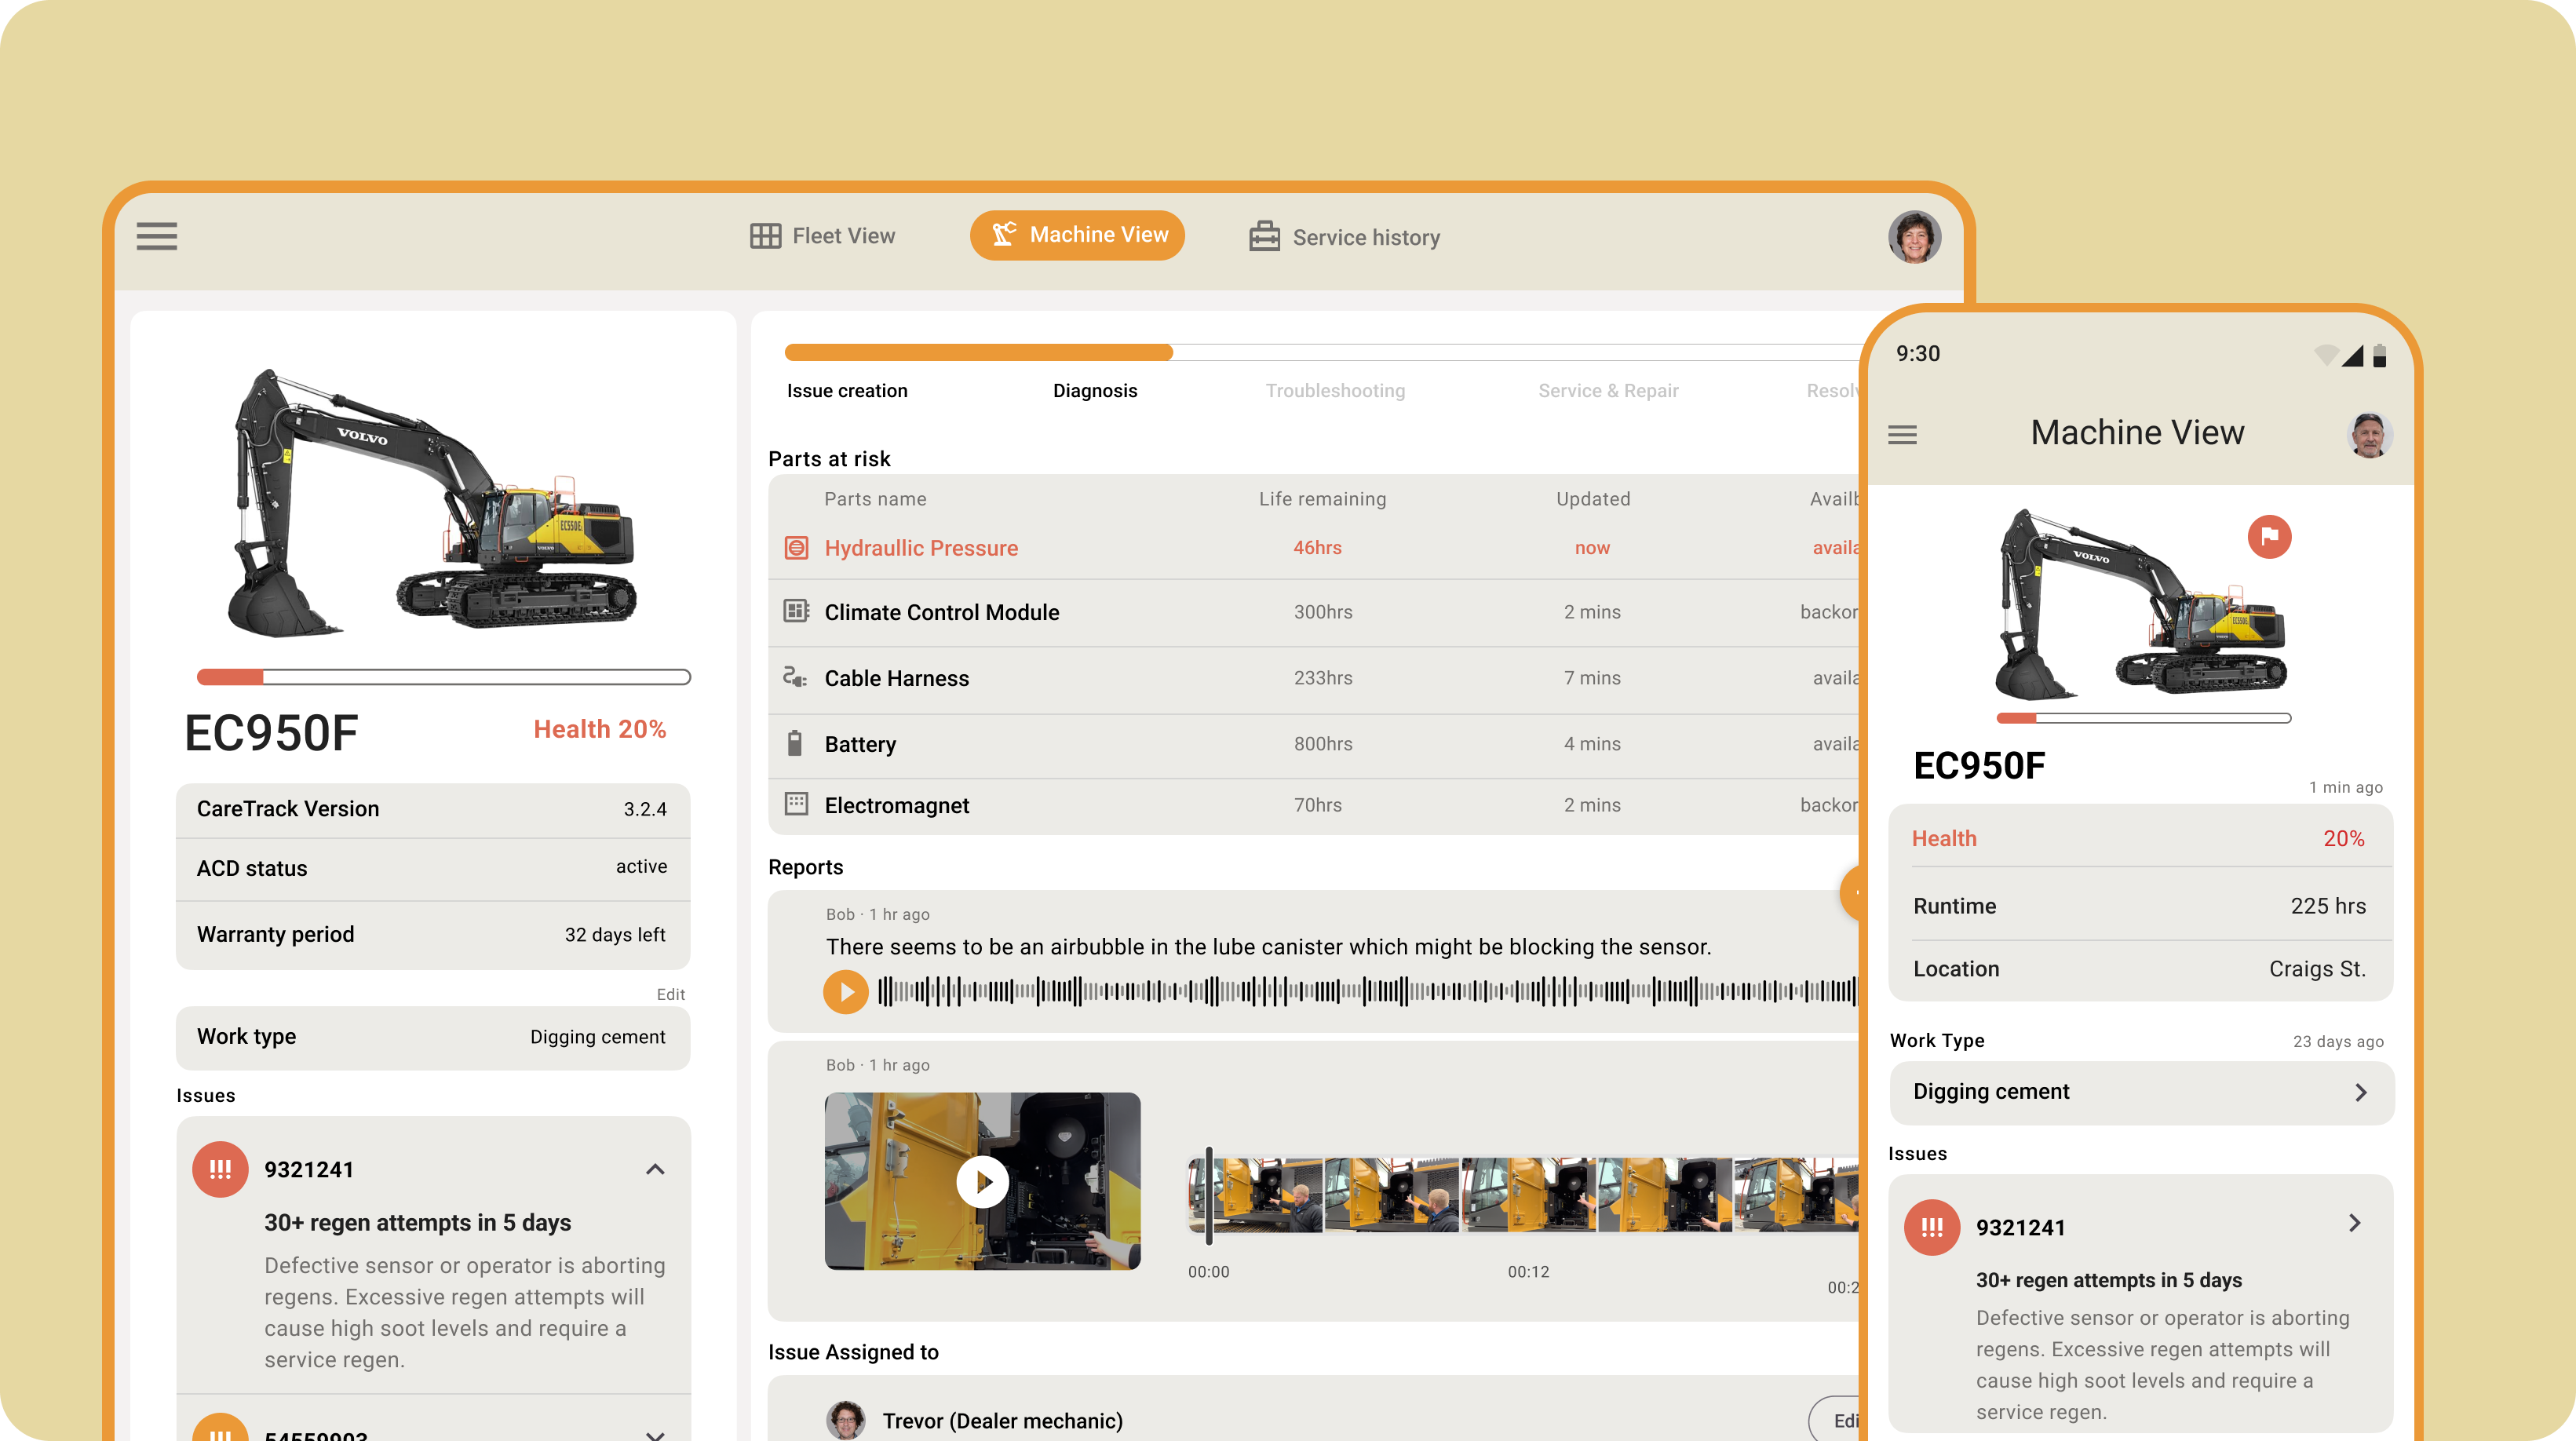Open the mobile hamburger menu
2576x1441 pixels.
[x=1902, y=434]
